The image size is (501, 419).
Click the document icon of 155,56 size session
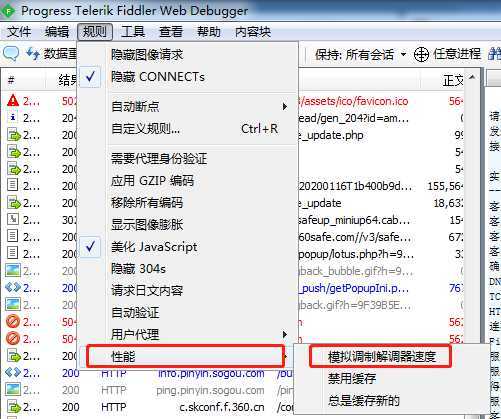coord(13,185)
